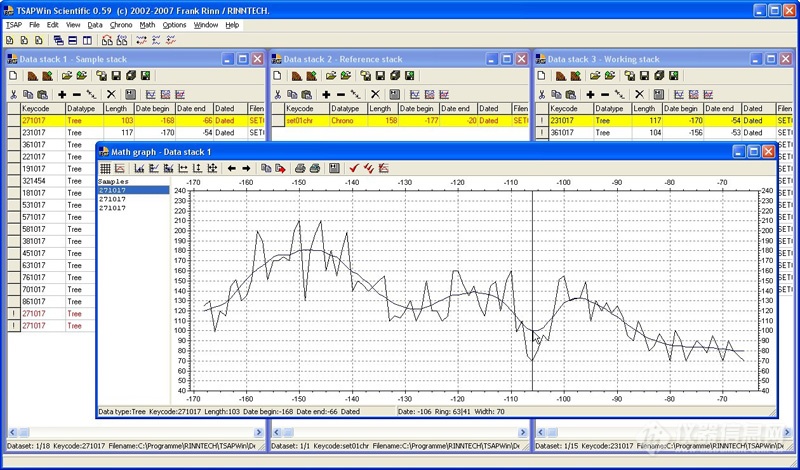Click the left arrow in Math graph toolbar

click(x=232, y=168)
